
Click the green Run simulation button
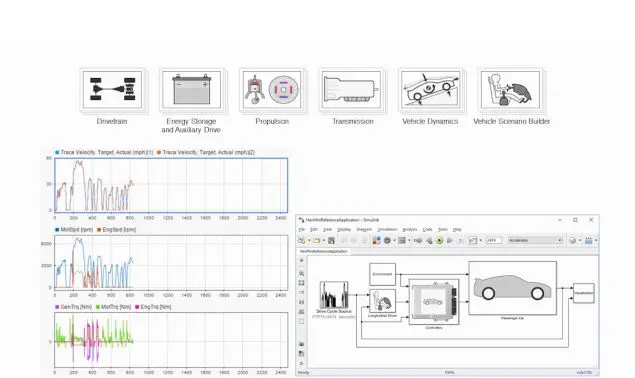[439, 240]
